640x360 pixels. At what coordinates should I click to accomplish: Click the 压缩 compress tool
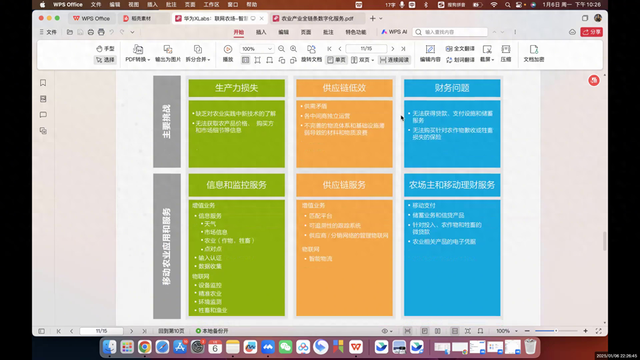[x=506, y=53]
